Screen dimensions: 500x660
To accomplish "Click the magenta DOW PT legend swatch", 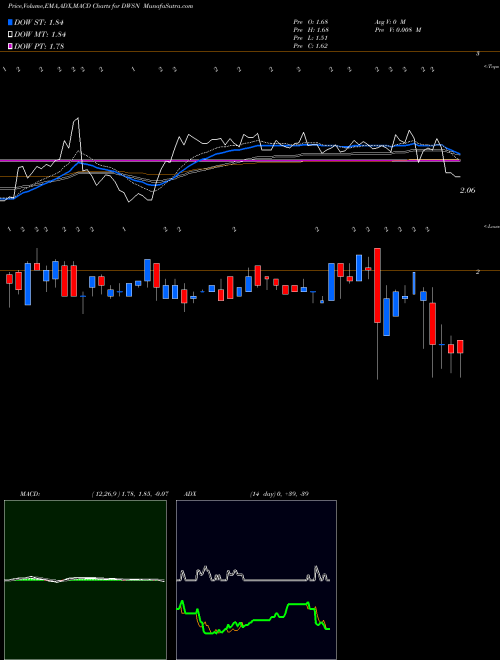I will (x=11, y=46).
